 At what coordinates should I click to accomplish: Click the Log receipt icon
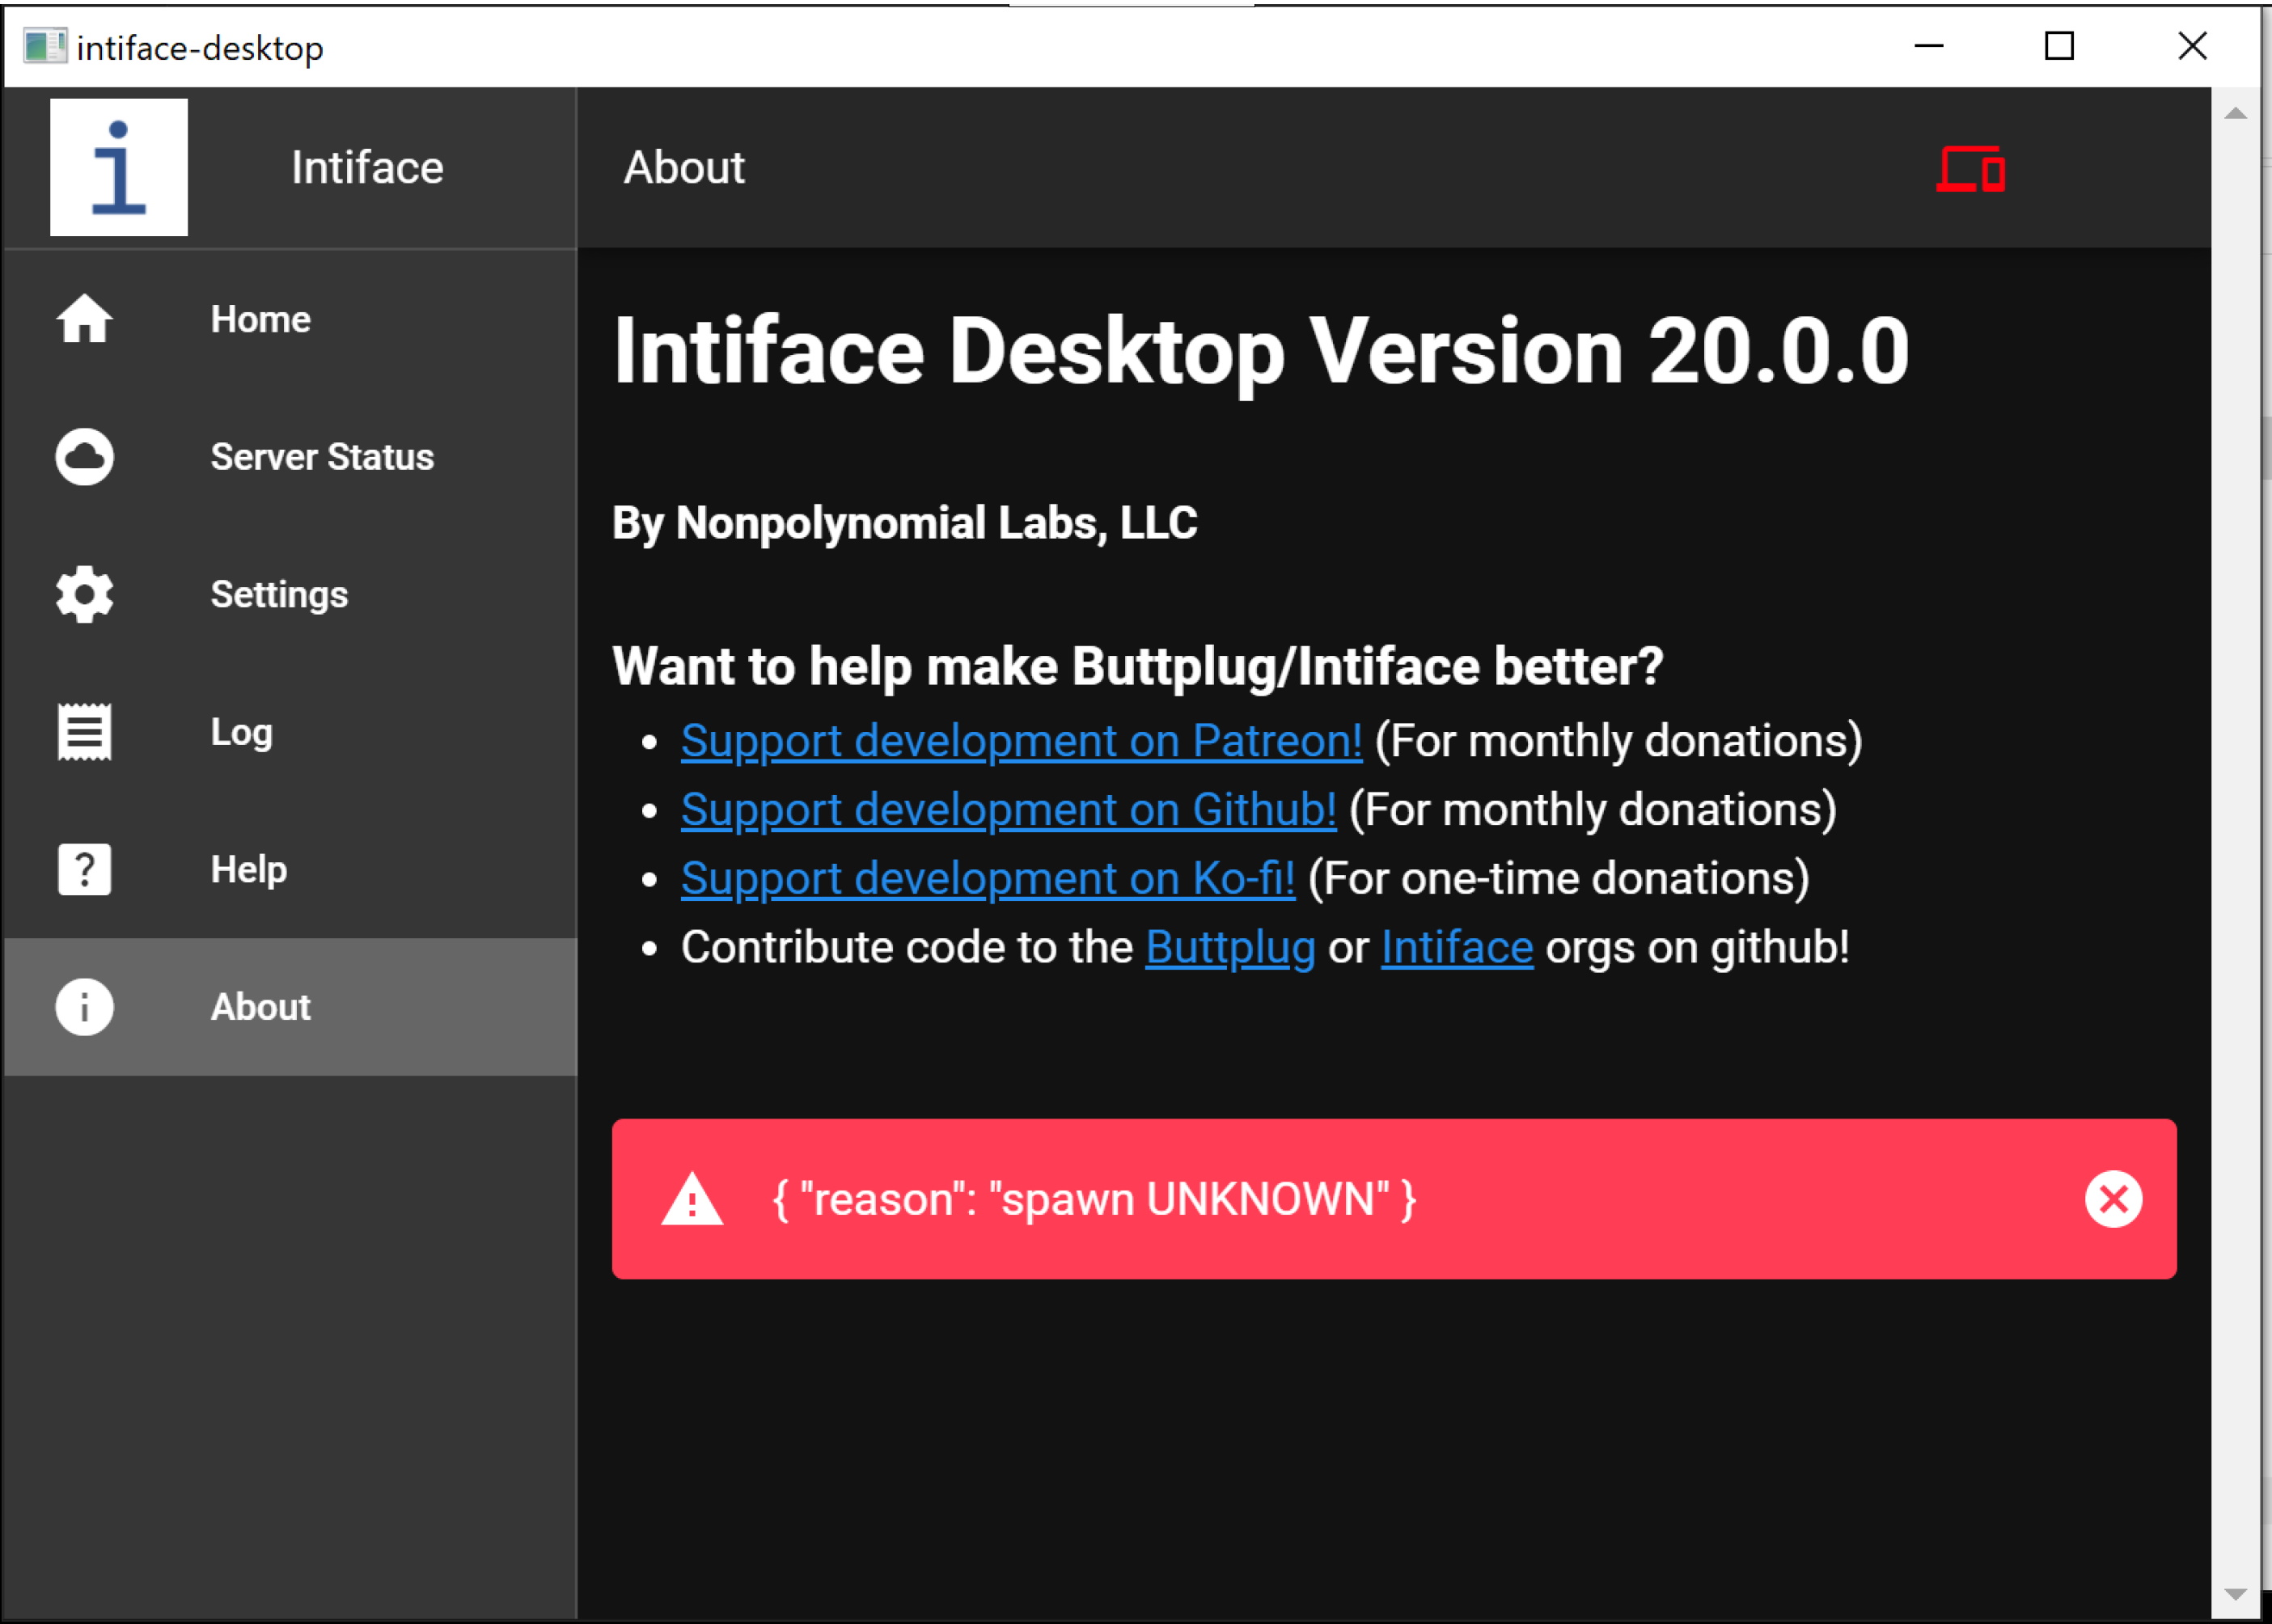[x=84, y=732]
